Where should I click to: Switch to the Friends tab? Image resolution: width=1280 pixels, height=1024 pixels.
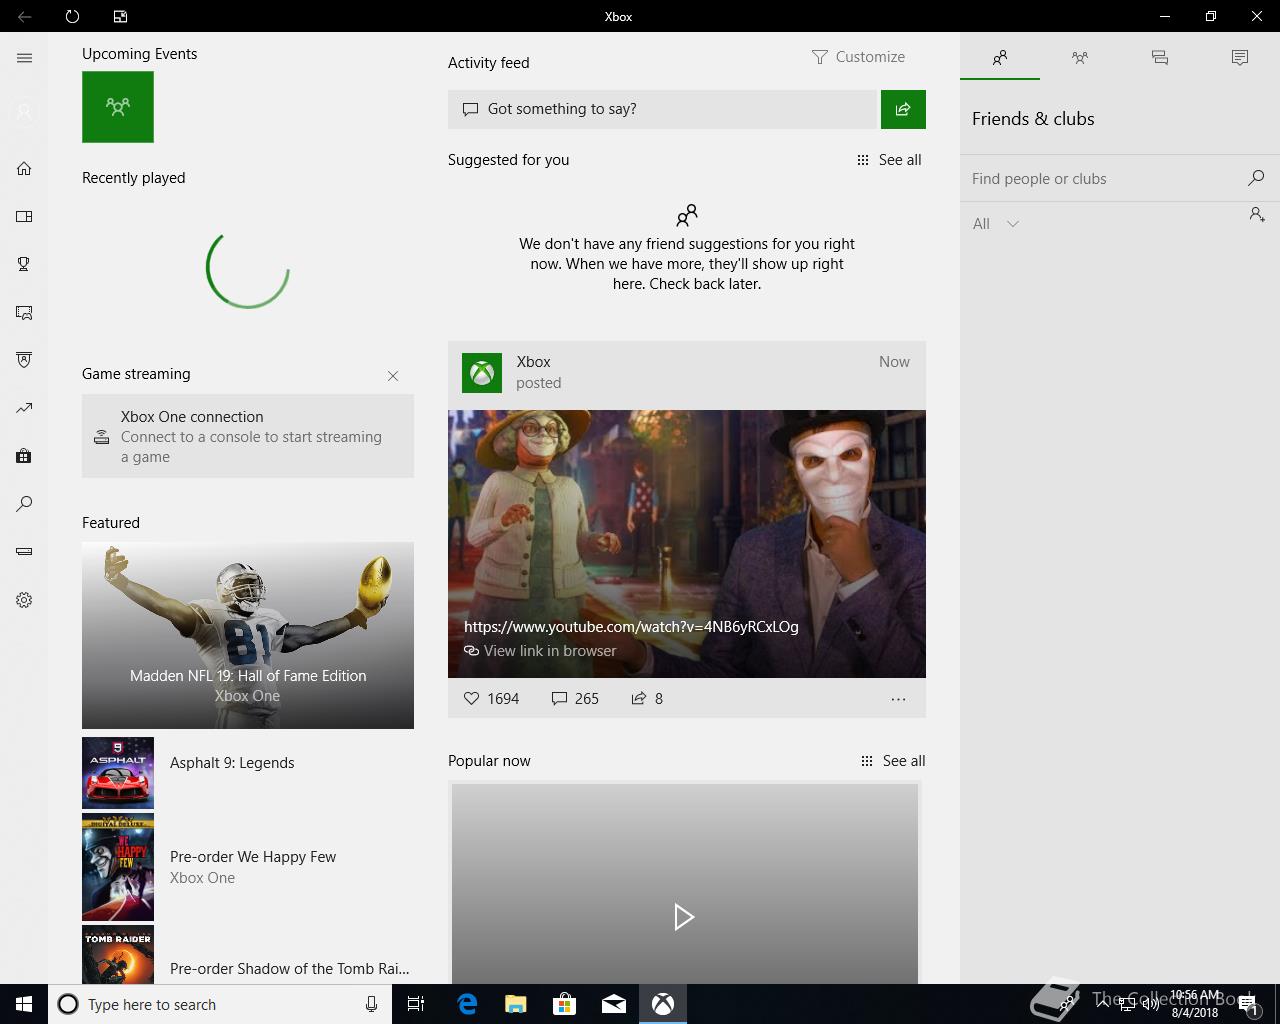1000,58
